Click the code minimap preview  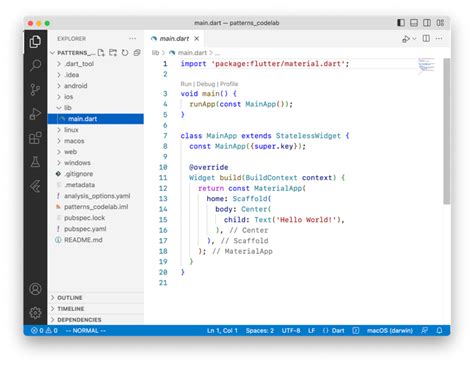[x=426, y=65]
